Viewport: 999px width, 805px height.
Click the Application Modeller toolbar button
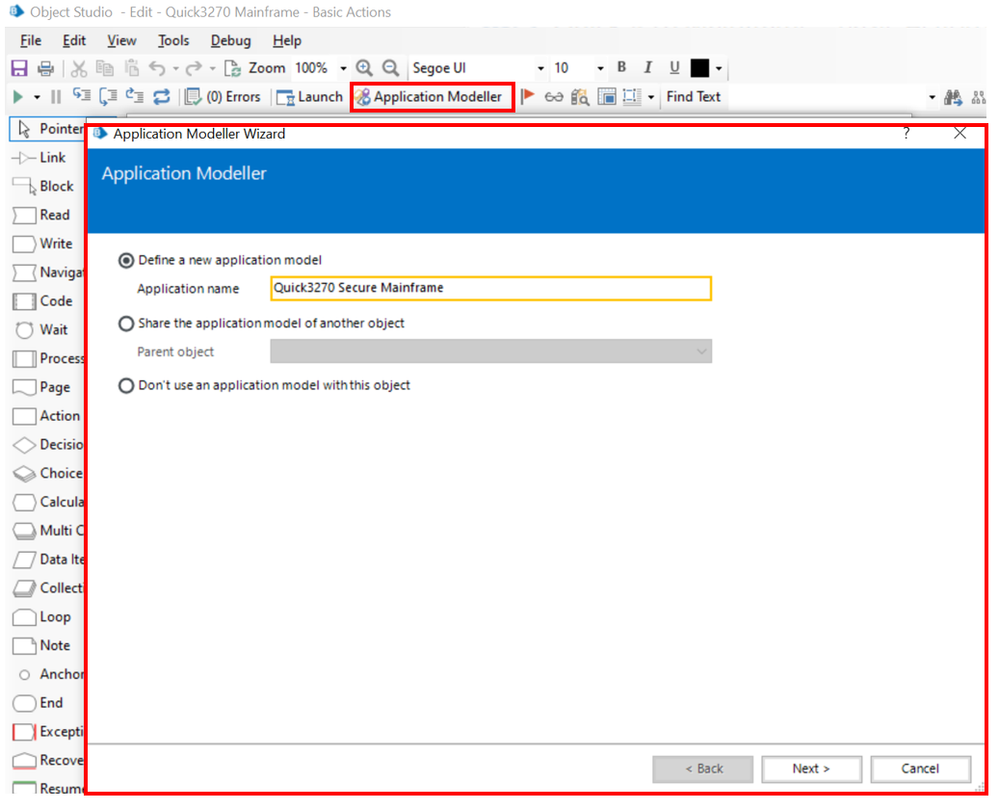[430, 97]
